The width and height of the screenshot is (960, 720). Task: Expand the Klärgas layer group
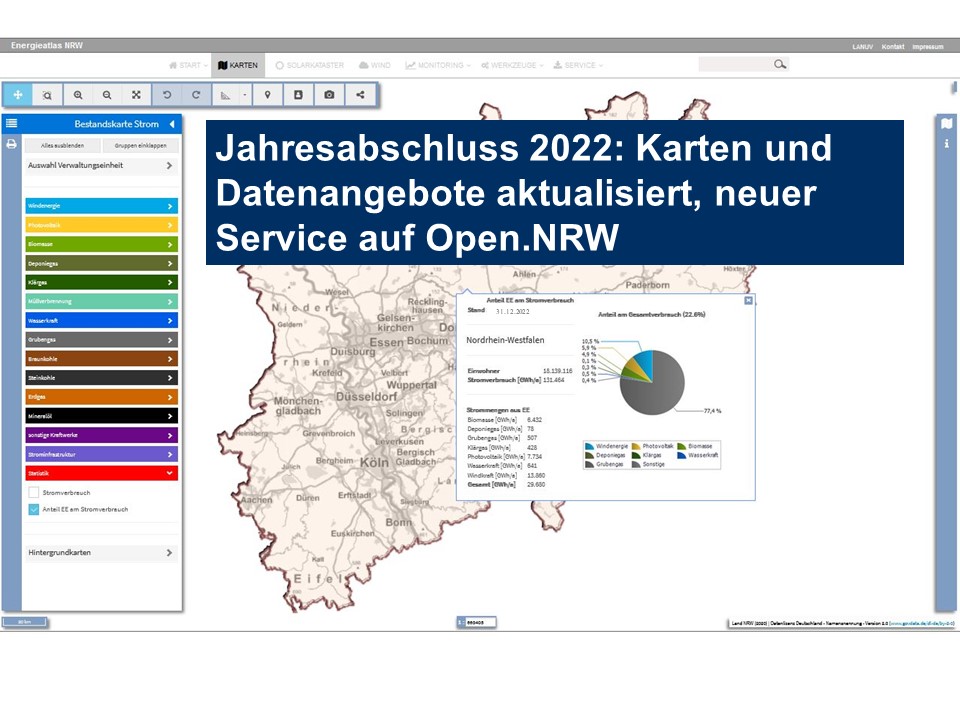[102, 282]
